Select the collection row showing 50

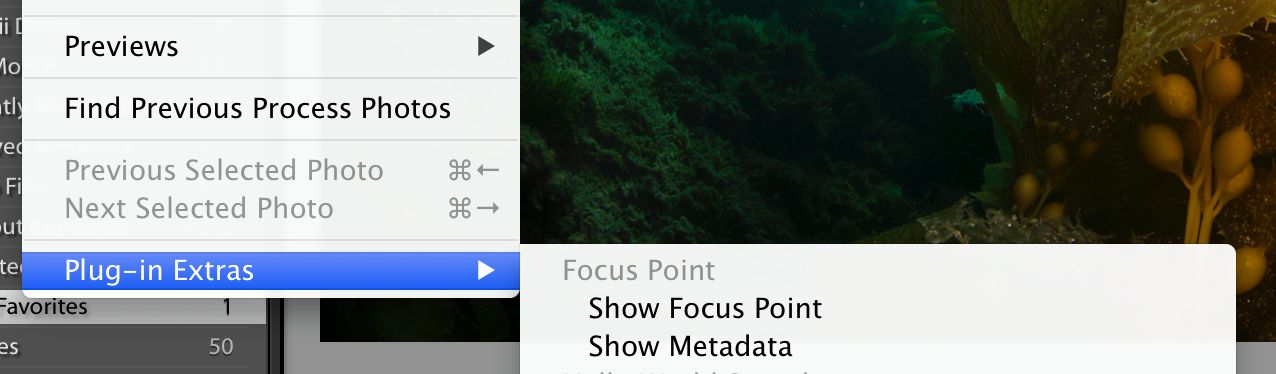coord(133,346)
